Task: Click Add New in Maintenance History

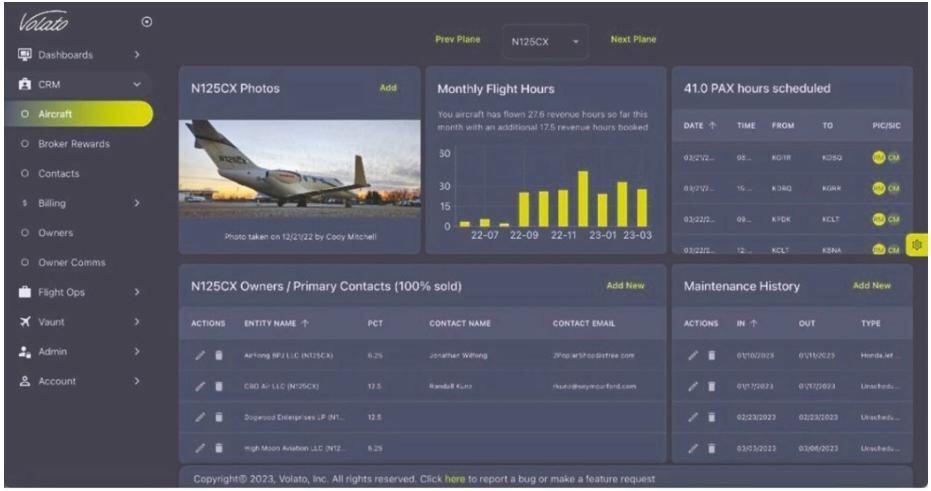Action: [871, 286]
